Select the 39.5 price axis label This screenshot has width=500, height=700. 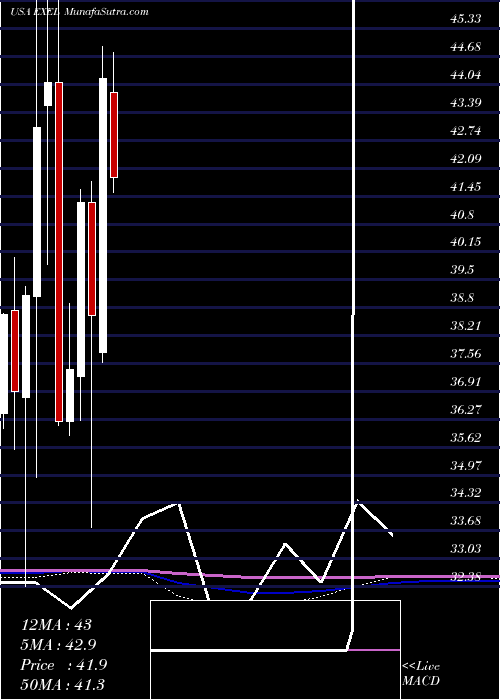click(462, 270)
